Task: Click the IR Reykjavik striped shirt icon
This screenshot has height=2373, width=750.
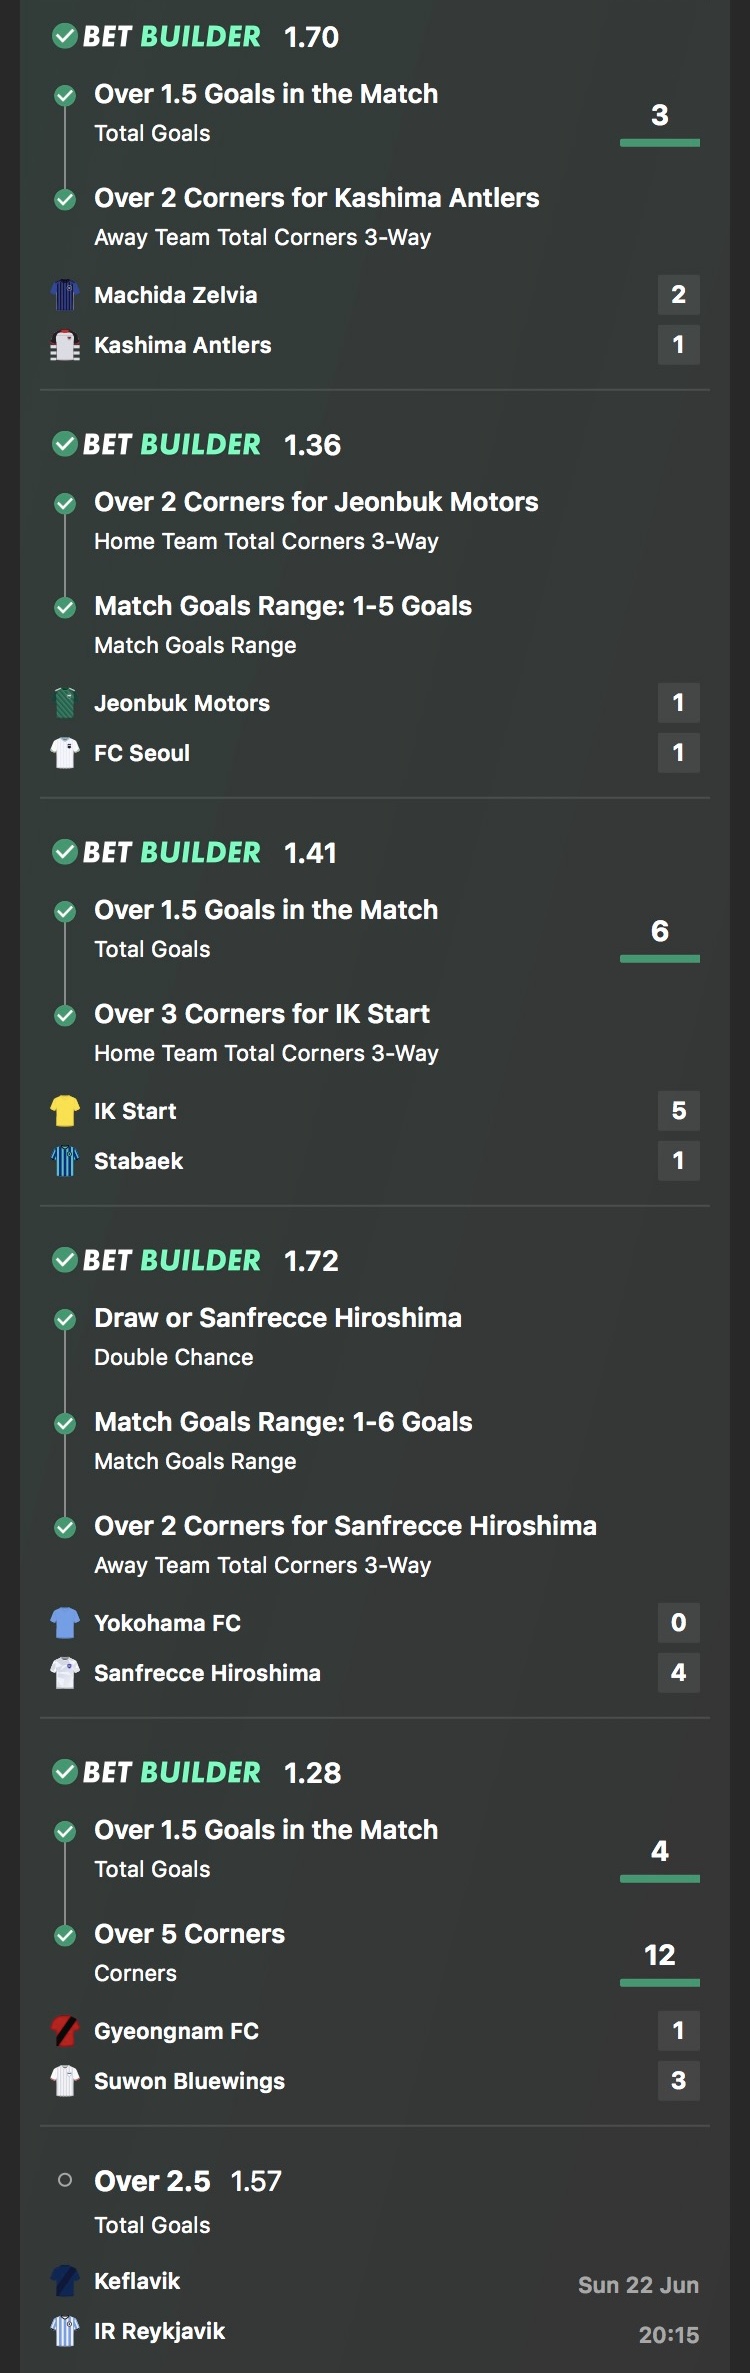Action: coord(65,2331)
